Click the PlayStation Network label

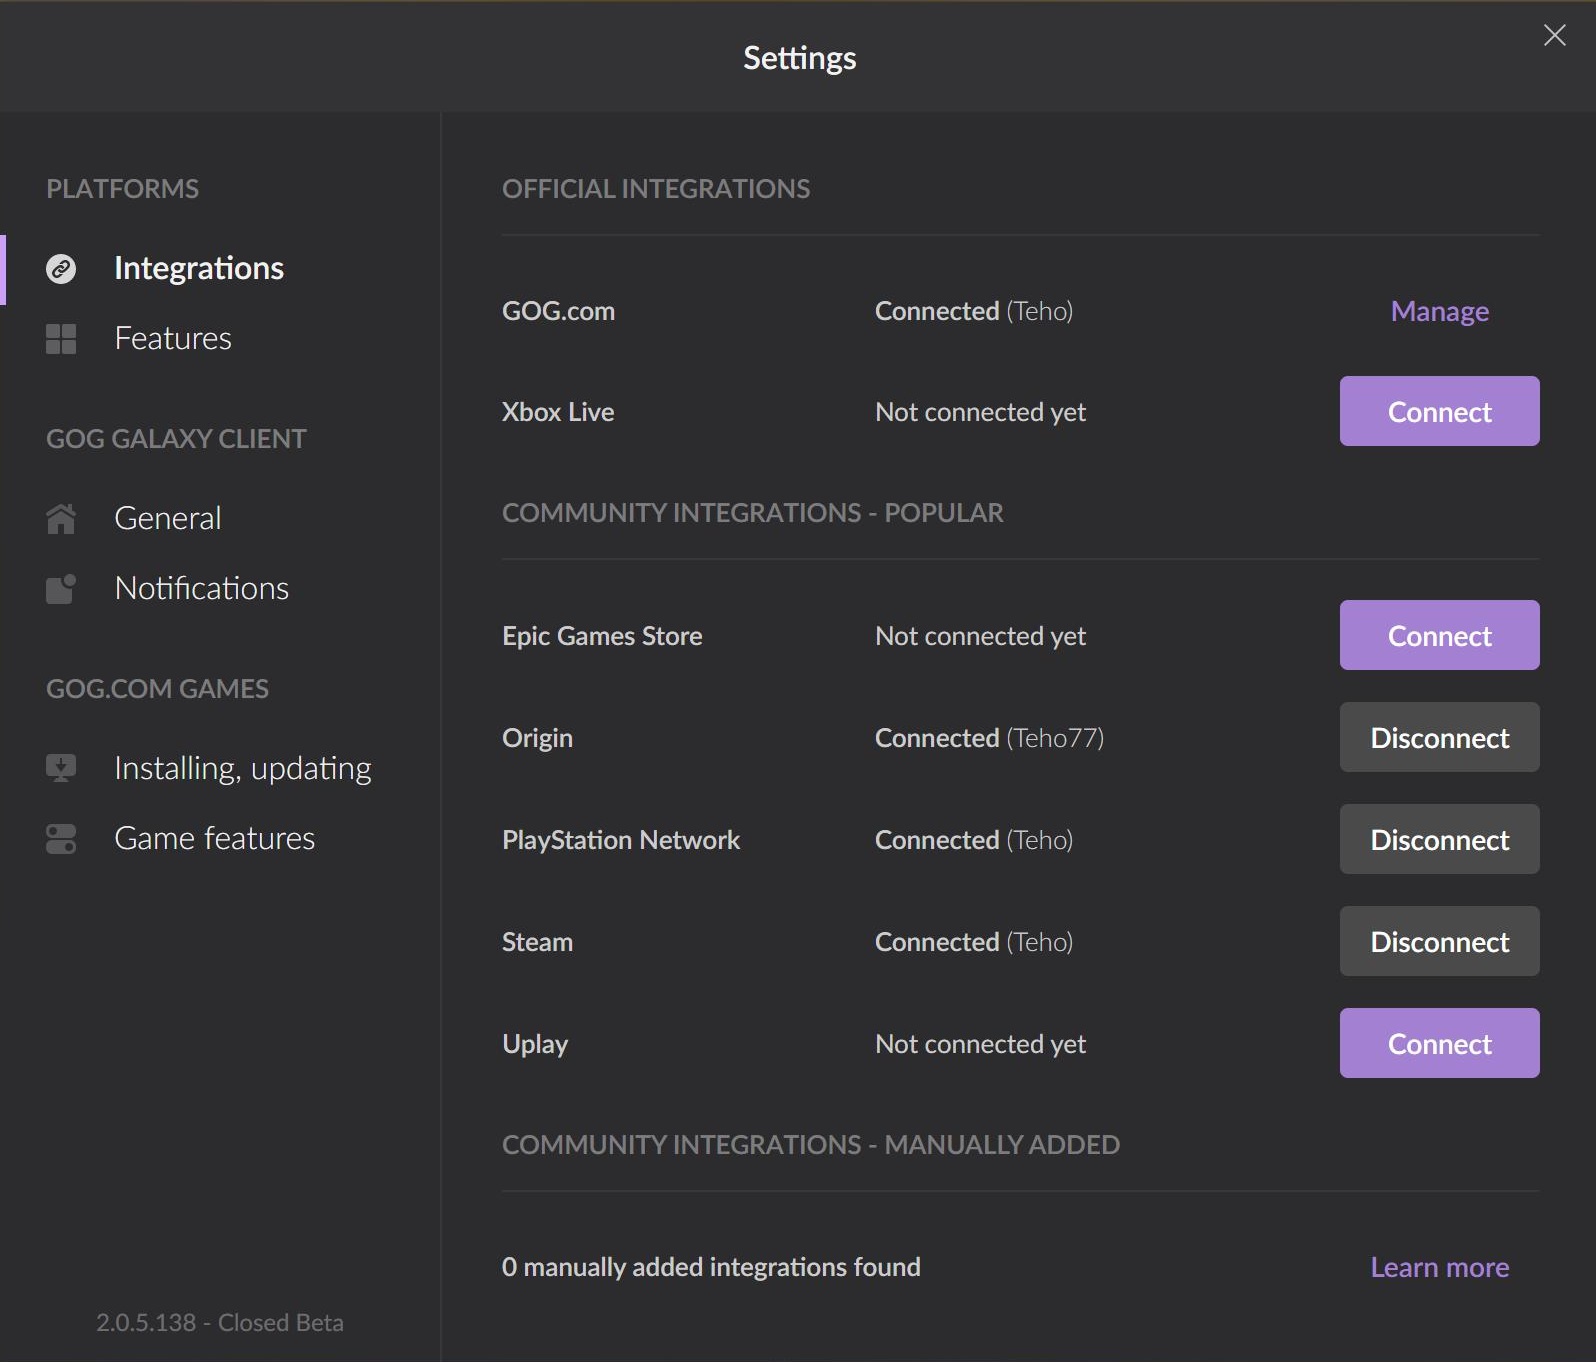click(x=621, y=840)
